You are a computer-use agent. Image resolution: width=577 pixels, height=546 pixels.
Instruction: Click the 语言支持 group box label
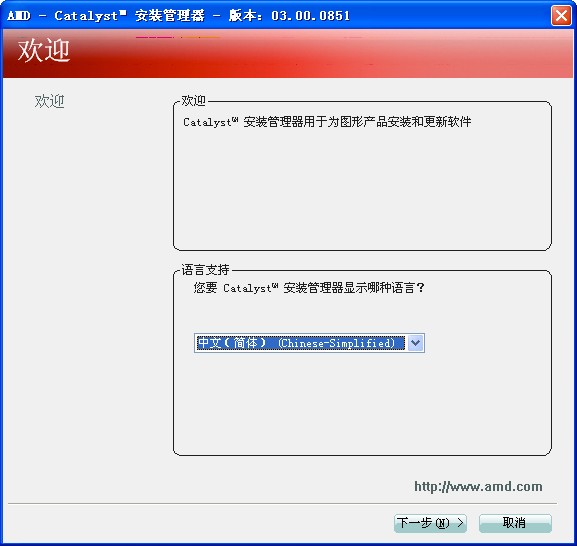pos(205,270)
